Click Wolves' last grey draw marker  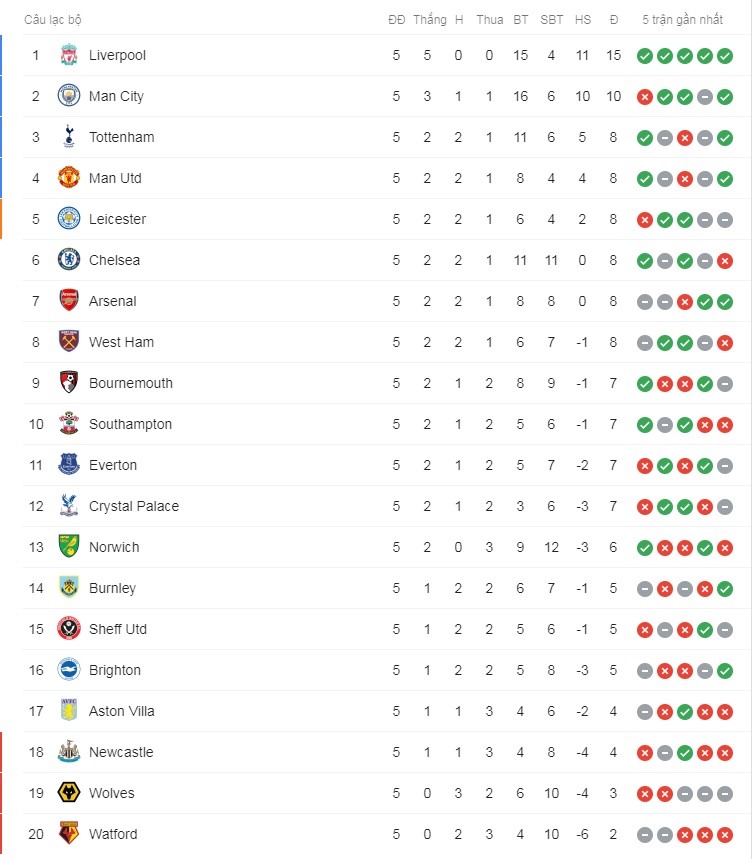pyautogui.click(x=725, y=794)
